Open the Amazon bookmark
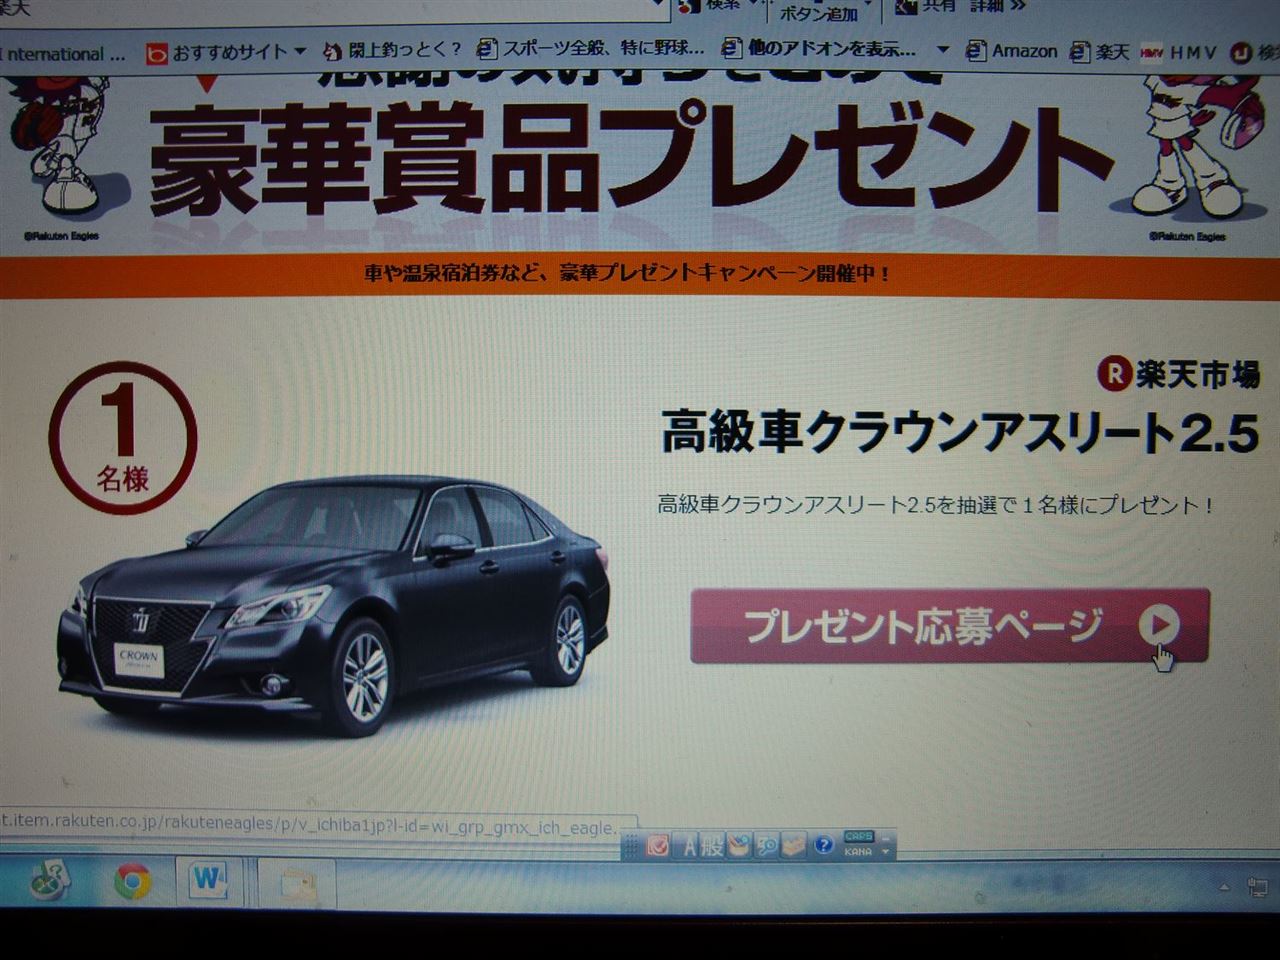Viewport: 1280px width, 960px height. coord(1012,50)
